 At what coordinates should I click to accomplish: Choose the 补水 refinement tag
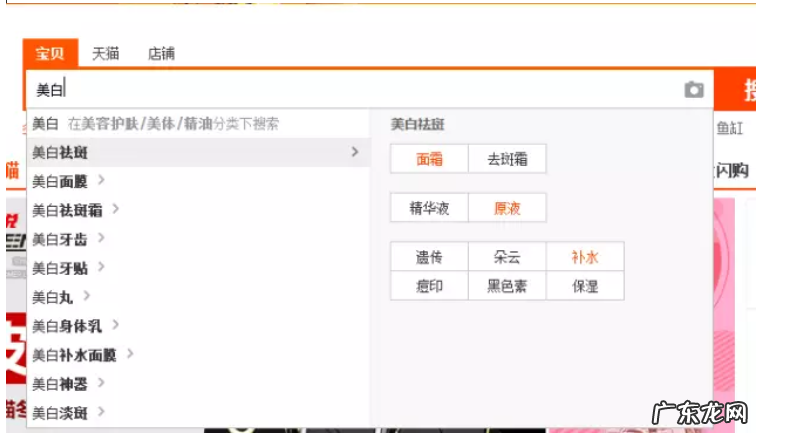click(585, 257)
